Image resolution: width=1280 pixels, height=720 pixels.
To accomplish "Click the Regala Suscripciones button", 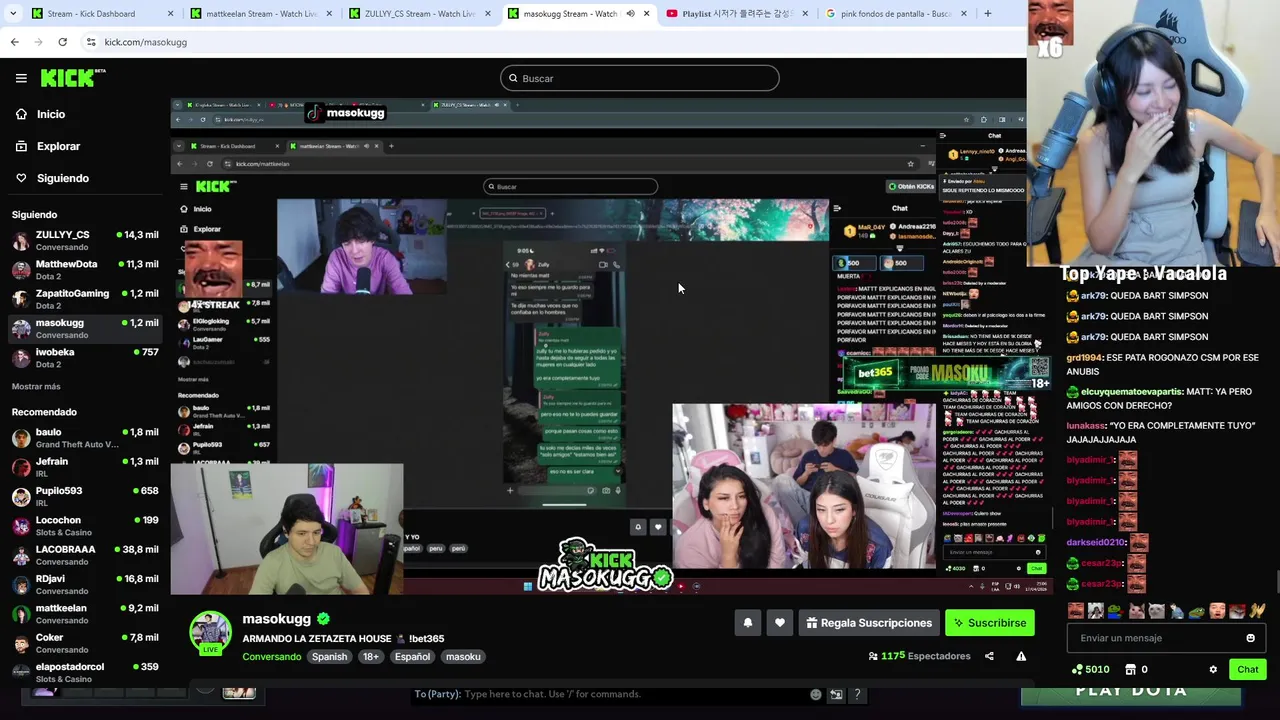I will 869,623.
